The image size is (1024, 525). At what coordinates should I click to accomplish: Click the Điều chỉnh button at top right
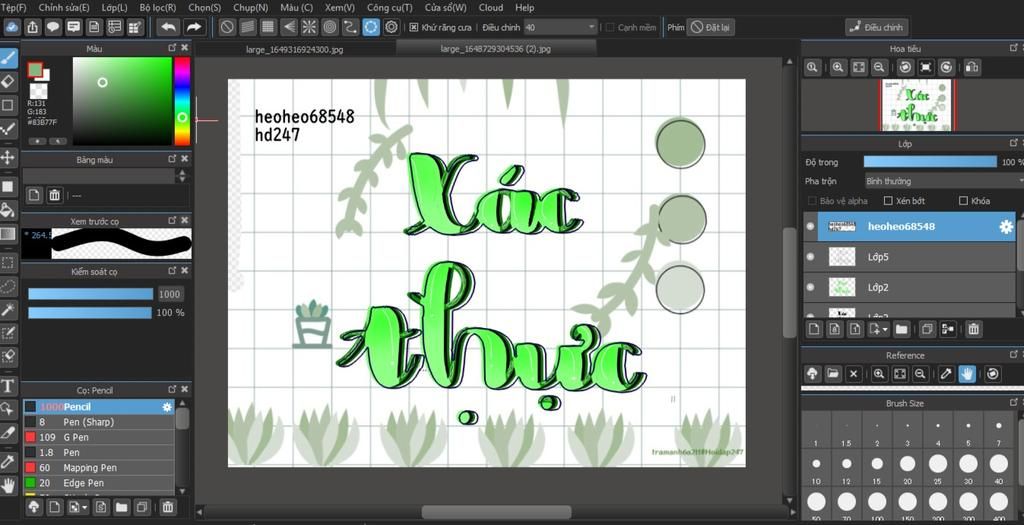[x=876, y=27]
